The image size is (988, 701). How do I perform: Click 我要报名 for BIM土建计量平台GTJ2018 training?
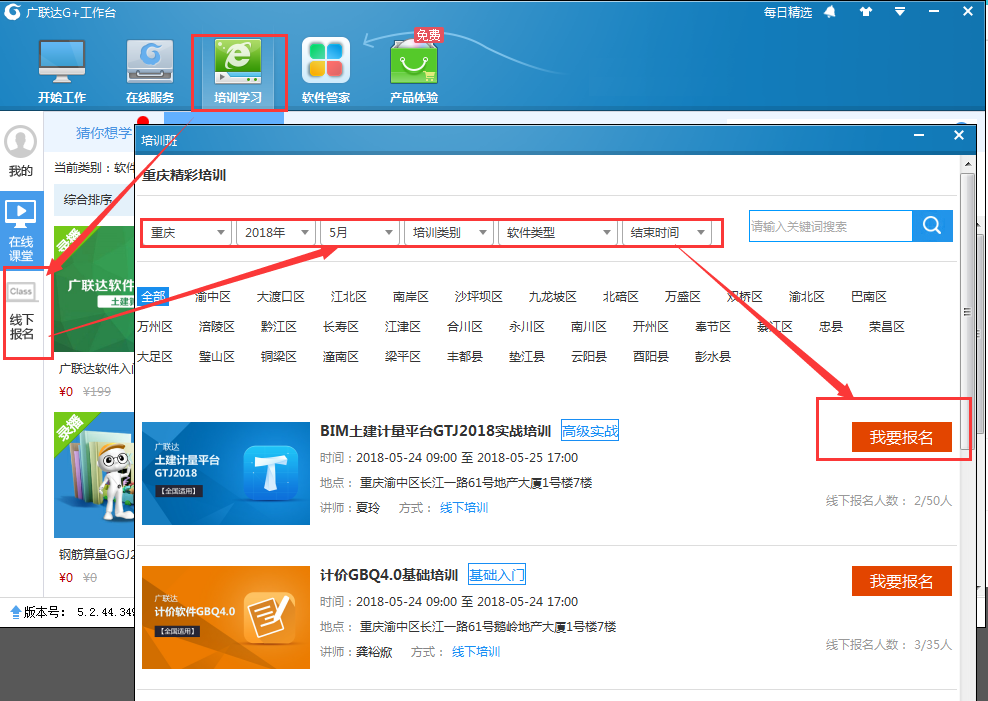pyautogui.click(x=902, y=437)
